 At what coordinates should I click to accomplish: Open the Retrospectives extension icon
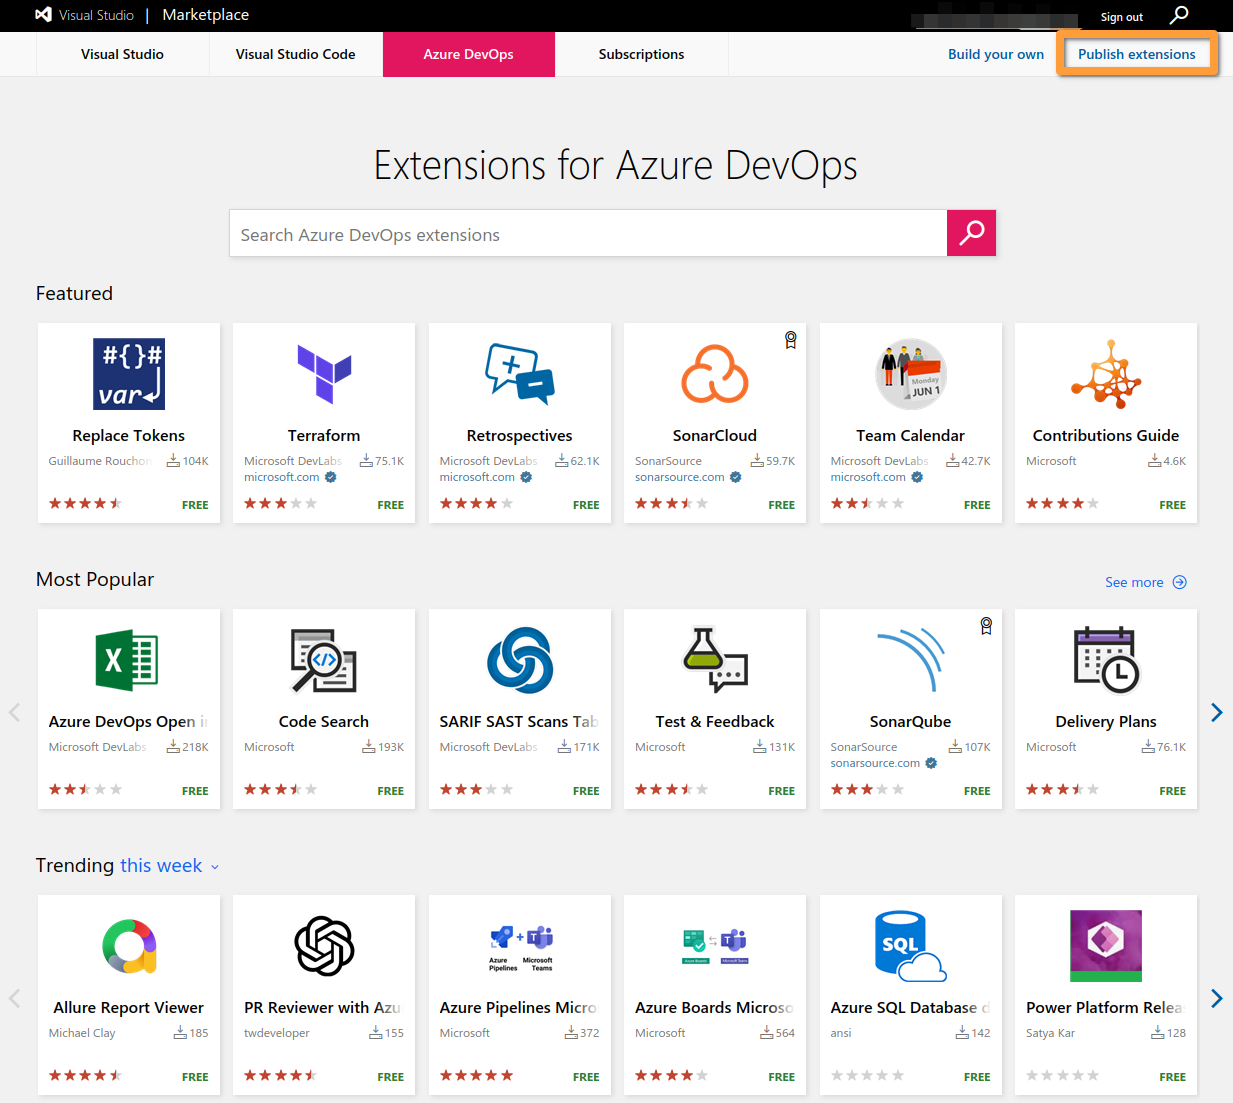(520, 374)
